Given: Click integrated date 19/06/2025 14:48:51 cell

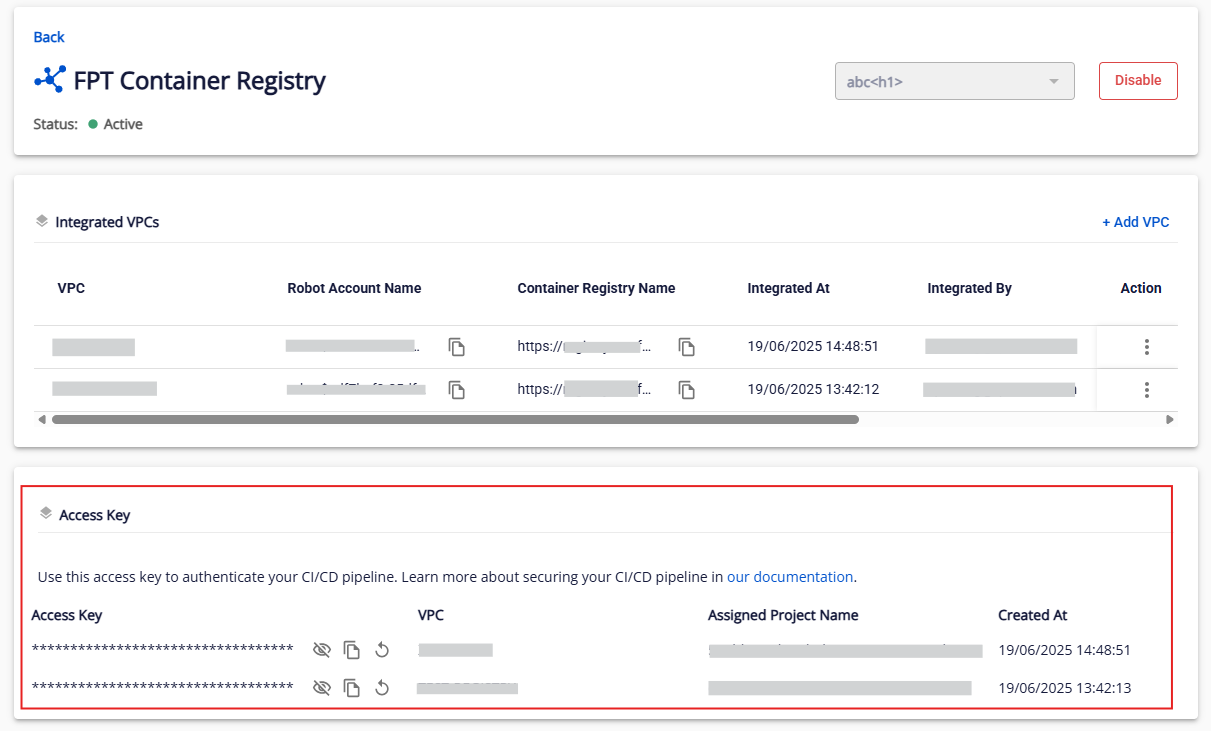Looking at the screenshot, I should (x=813, y=347).
